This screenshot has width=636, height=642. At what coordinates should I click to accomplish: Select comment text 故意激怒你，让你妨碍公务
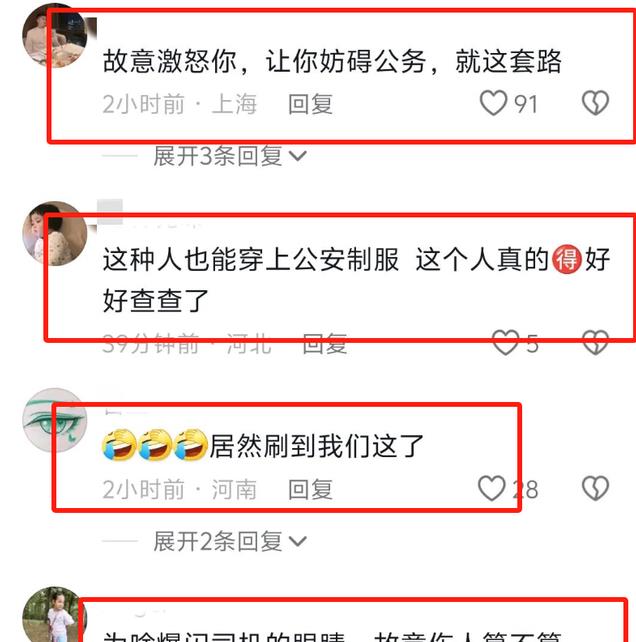point(264,61)
